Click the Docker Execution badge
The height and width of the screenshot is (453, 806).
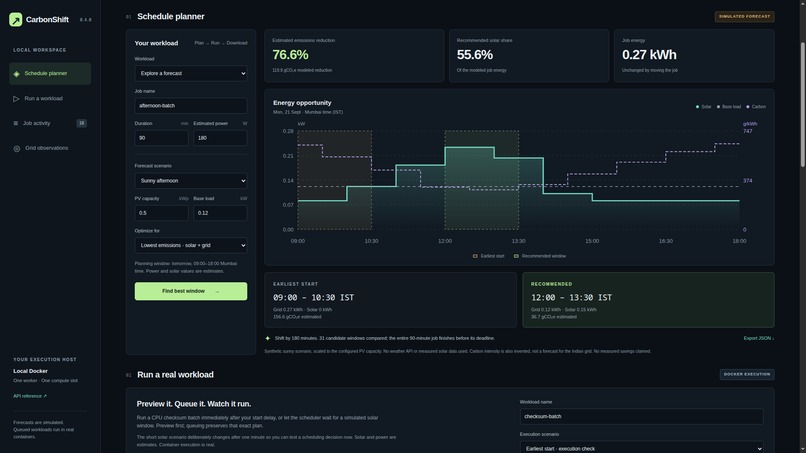(x=747, y=374)
